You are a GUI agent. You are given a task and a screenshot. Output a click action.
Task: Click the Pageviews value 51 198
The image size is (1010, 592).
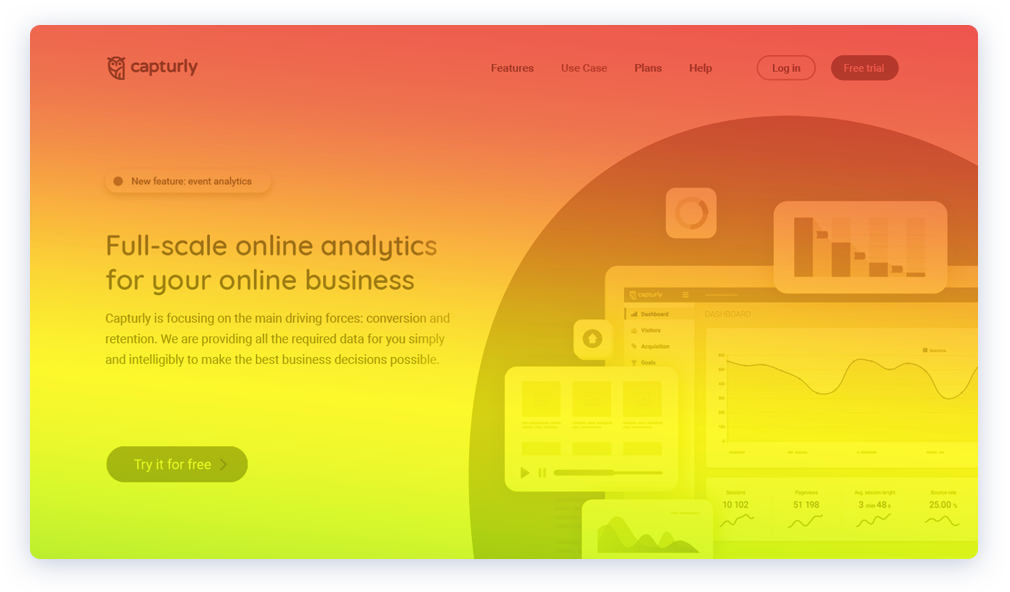[x=806, y=505]
